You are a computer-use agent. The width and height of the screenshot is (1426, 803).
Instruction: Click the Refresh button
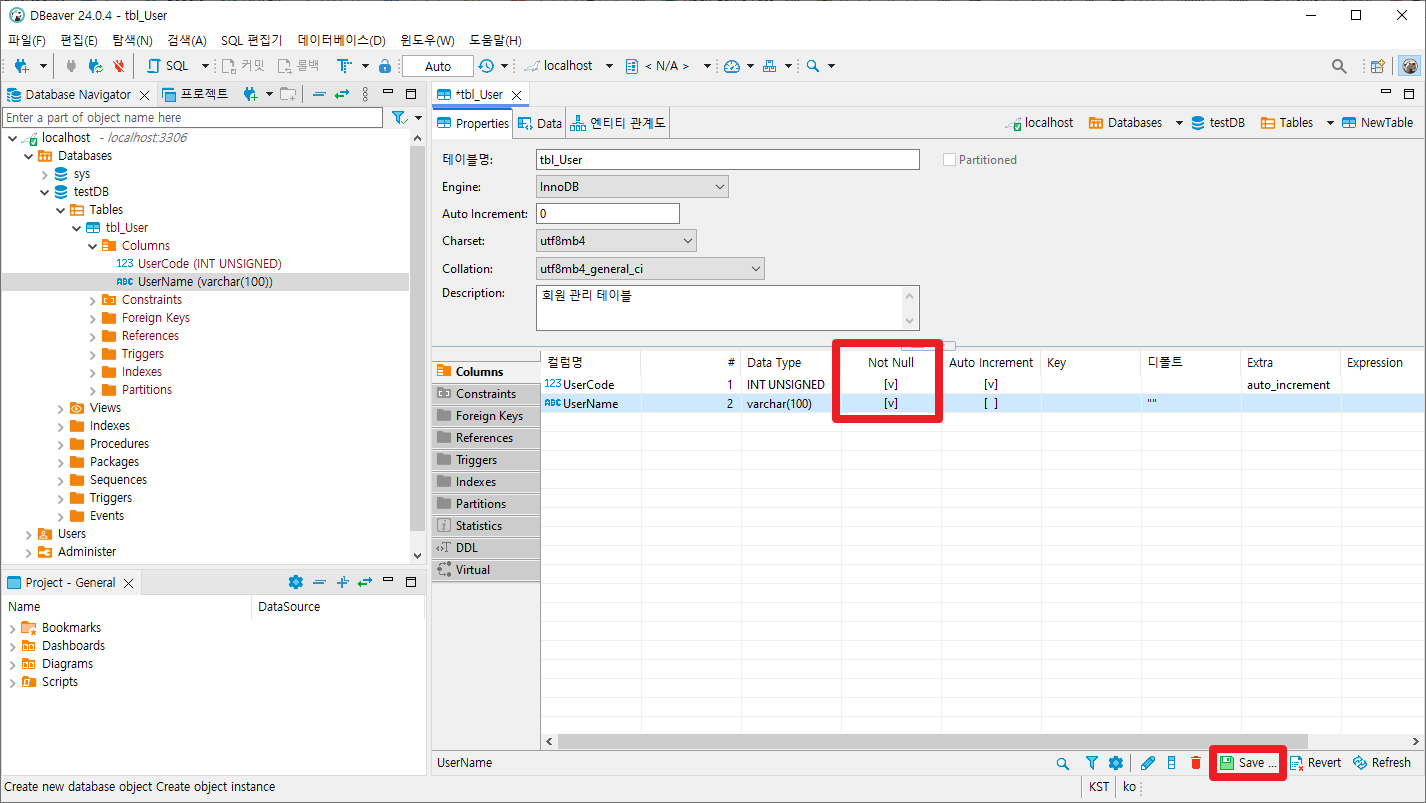pyautogui.click(x=1381, y=763)
